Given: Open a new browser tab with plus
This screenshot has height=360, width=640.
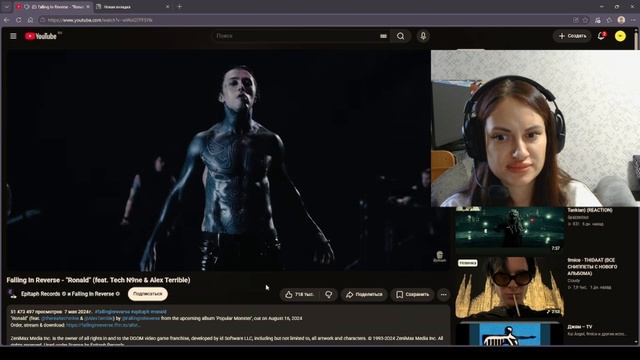Looking at the screenshot, I should click(x=180, y=7).
